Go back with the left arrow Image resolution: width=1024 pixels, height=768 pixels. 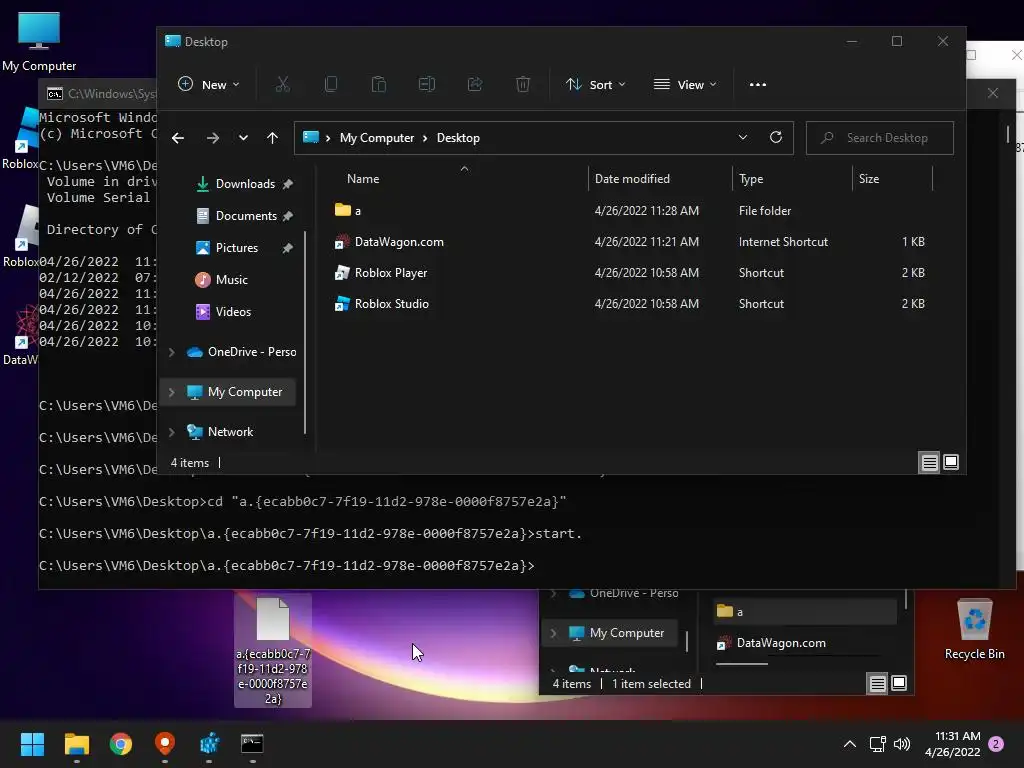178,138
